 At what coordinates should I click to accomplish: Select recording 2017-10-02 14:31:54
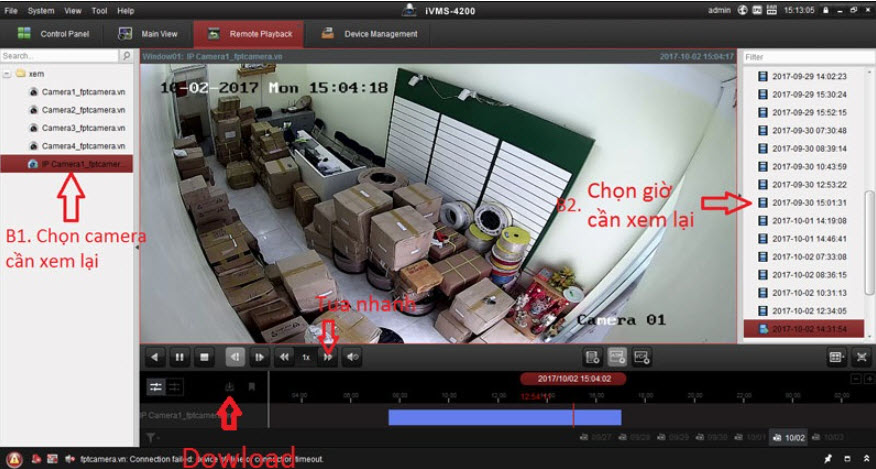(803, 329)
